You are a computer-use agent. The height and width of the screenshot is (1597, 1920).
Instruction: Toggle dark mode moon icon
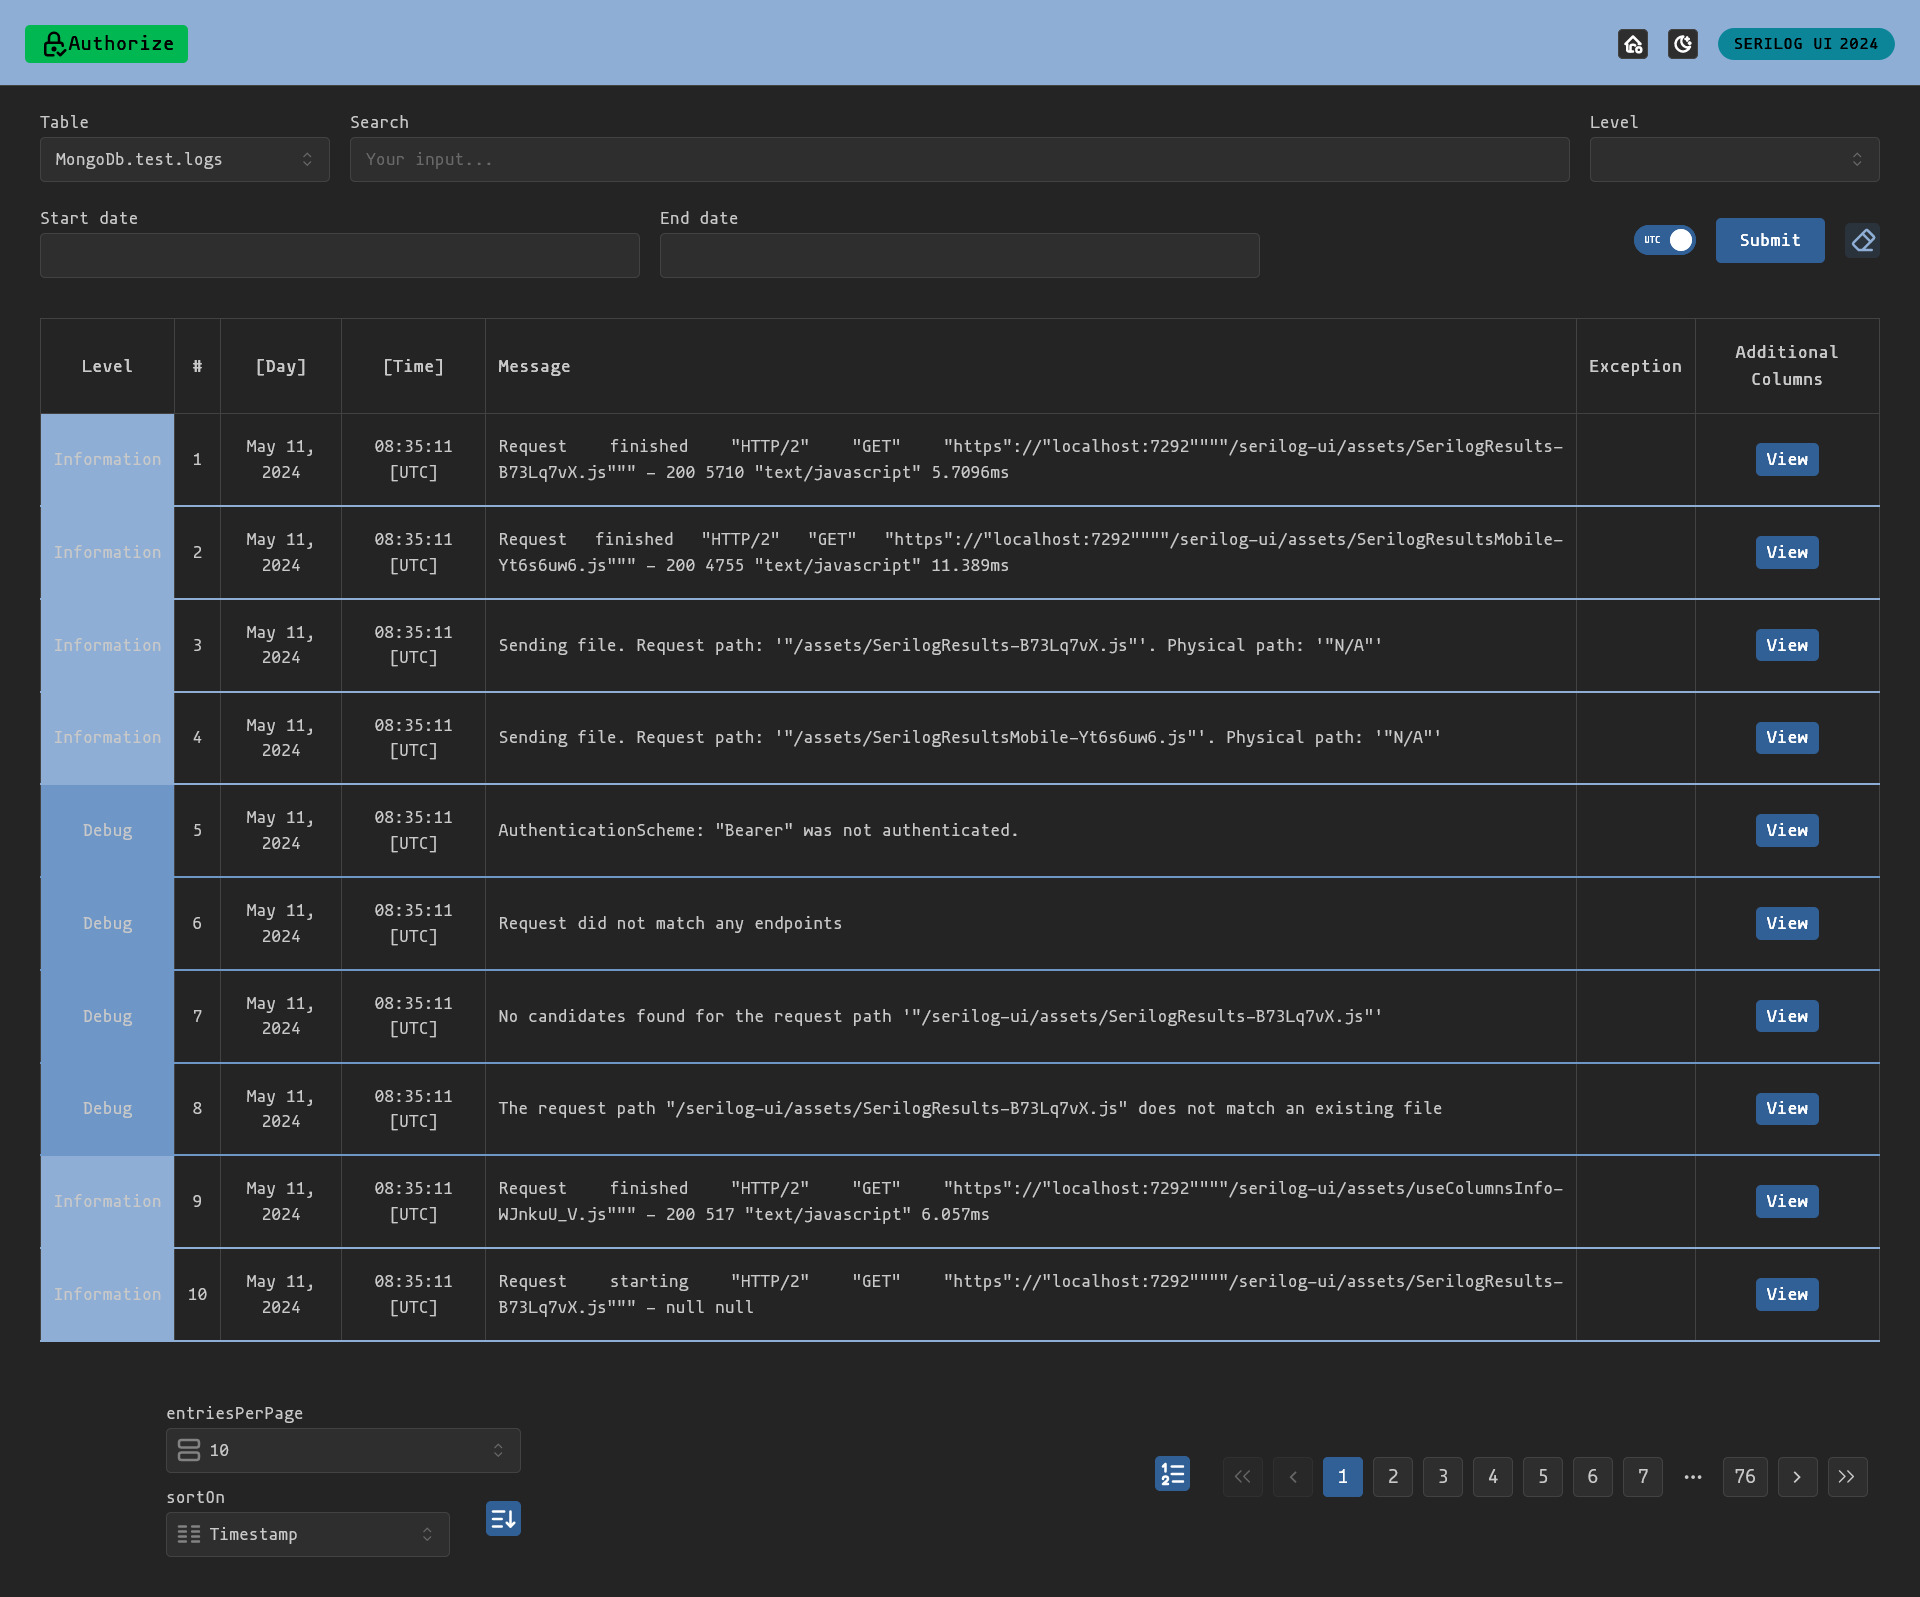(x=1683, y=44)
